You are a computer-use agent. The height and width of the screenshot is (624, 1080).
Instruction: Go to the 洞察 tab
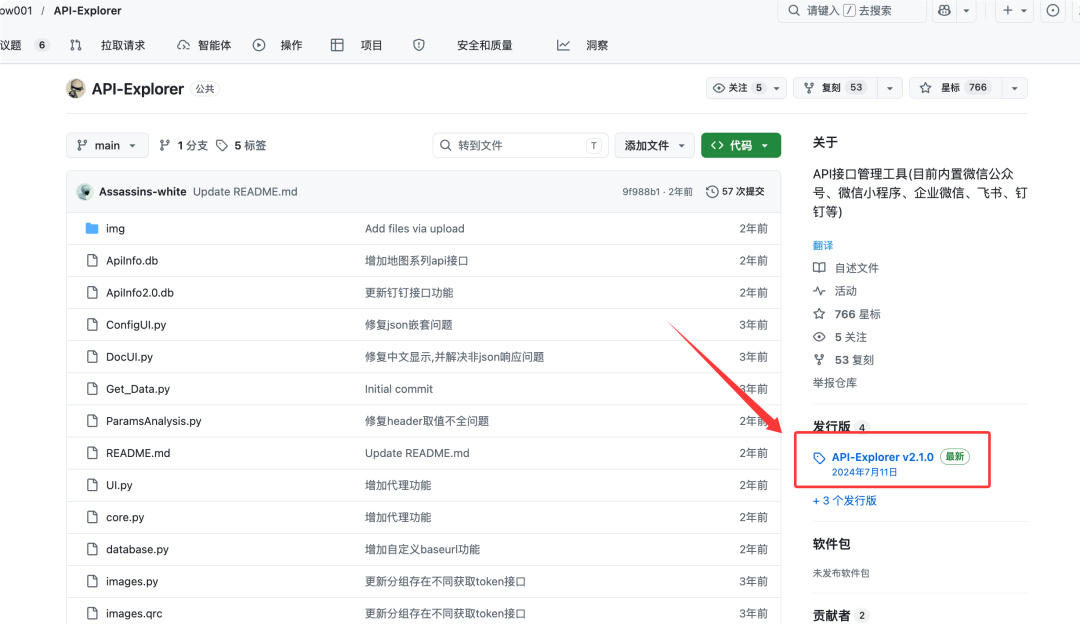(583, 45)
